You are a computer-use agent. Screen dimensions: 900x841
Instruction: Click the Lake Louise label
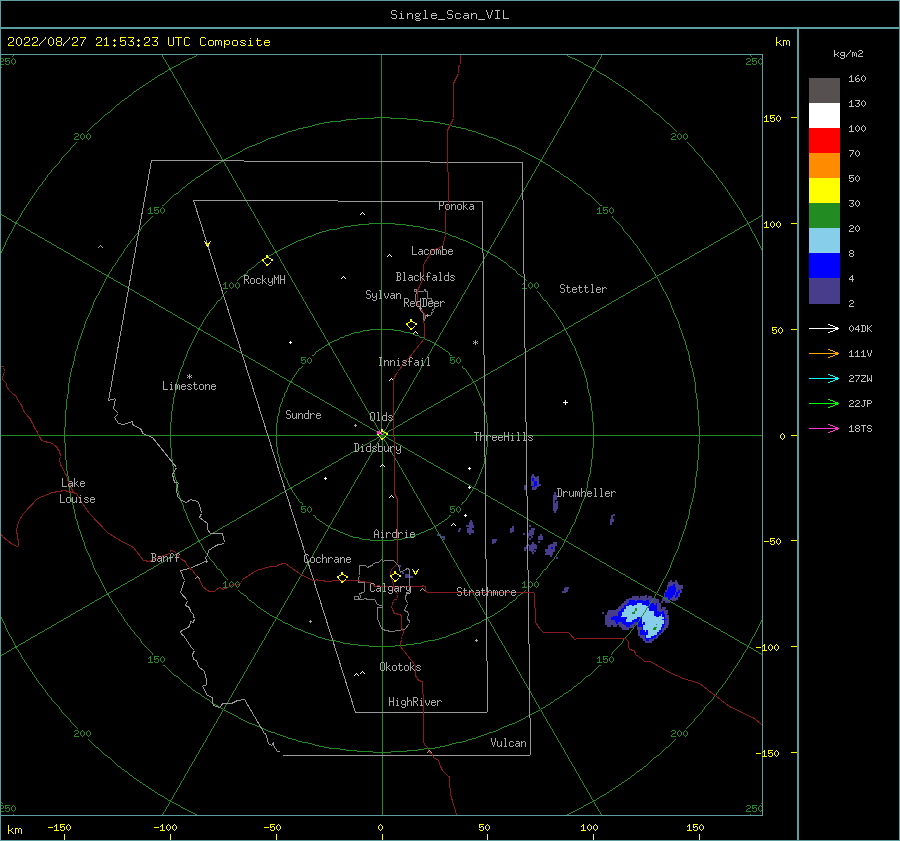pos(77,491)
